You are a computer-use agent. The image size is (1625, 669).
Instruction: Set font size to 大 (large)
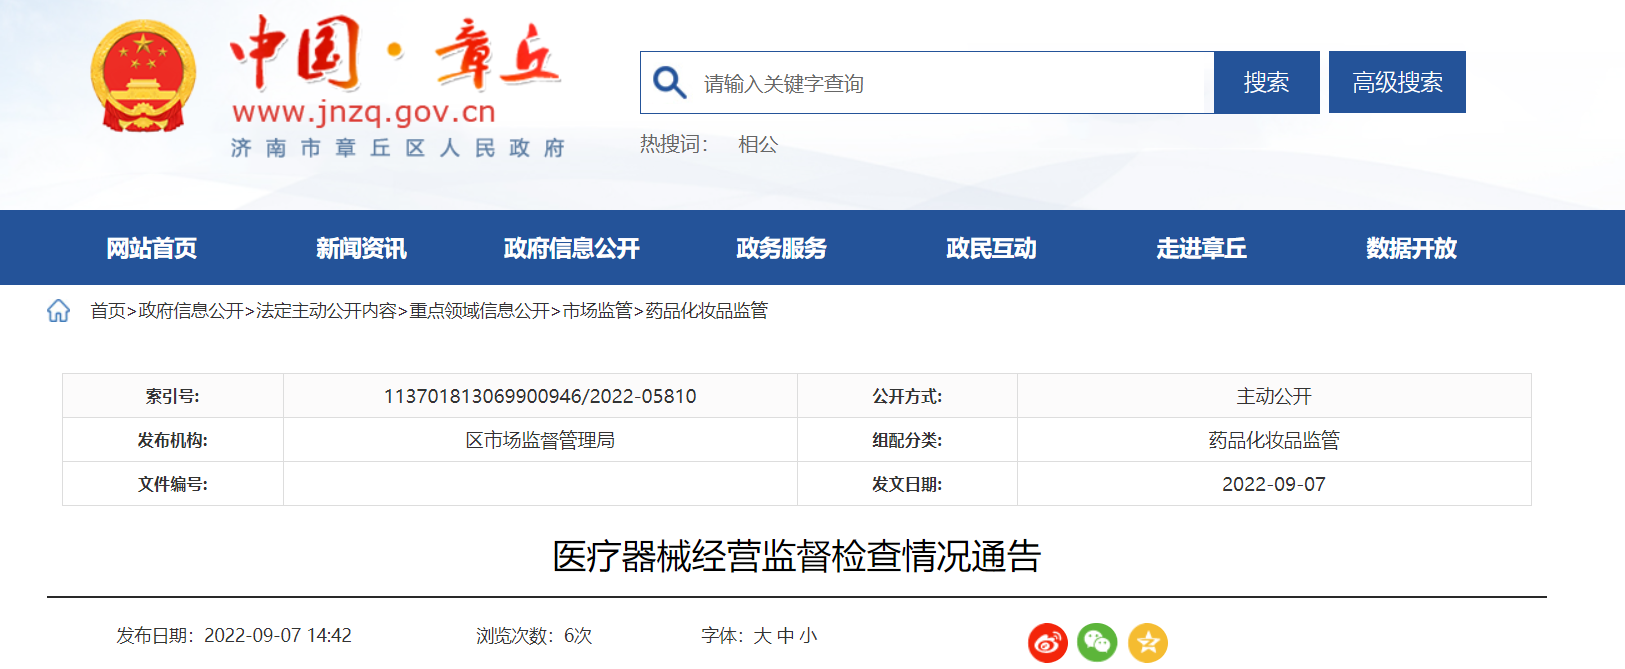(762, 636)
